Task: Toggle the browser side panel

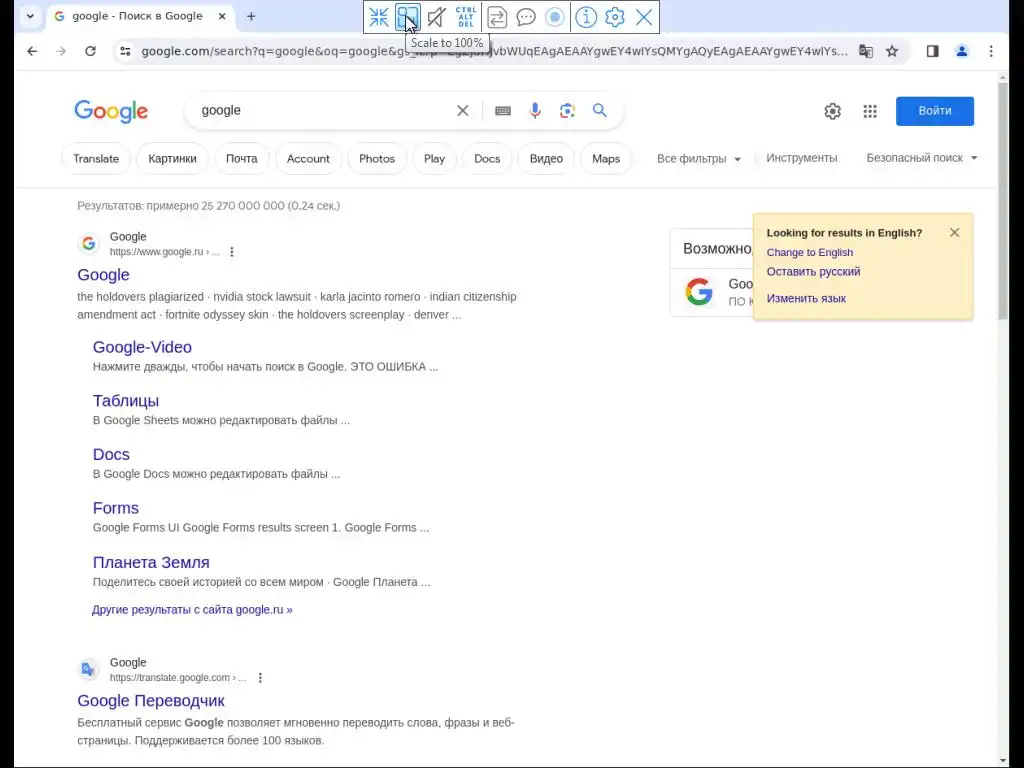Action: click(x=933, y=51)
